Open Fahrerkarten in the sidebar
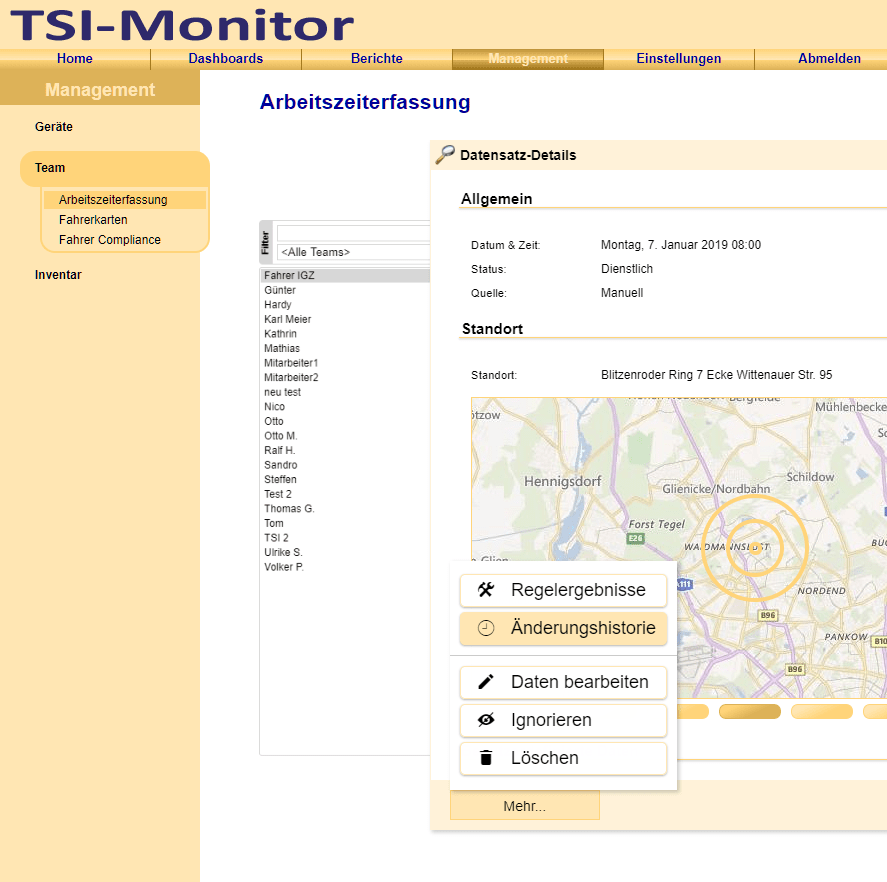Screen dimensions: 887x882 click(x=93, y=220)
